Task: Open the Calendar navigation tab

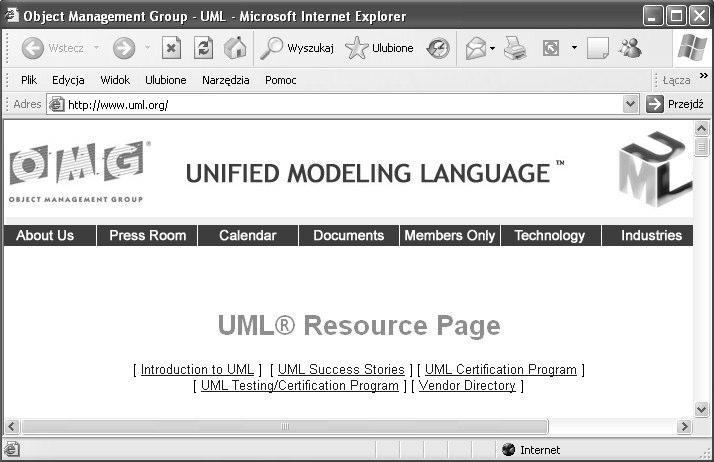Action: 248,235
